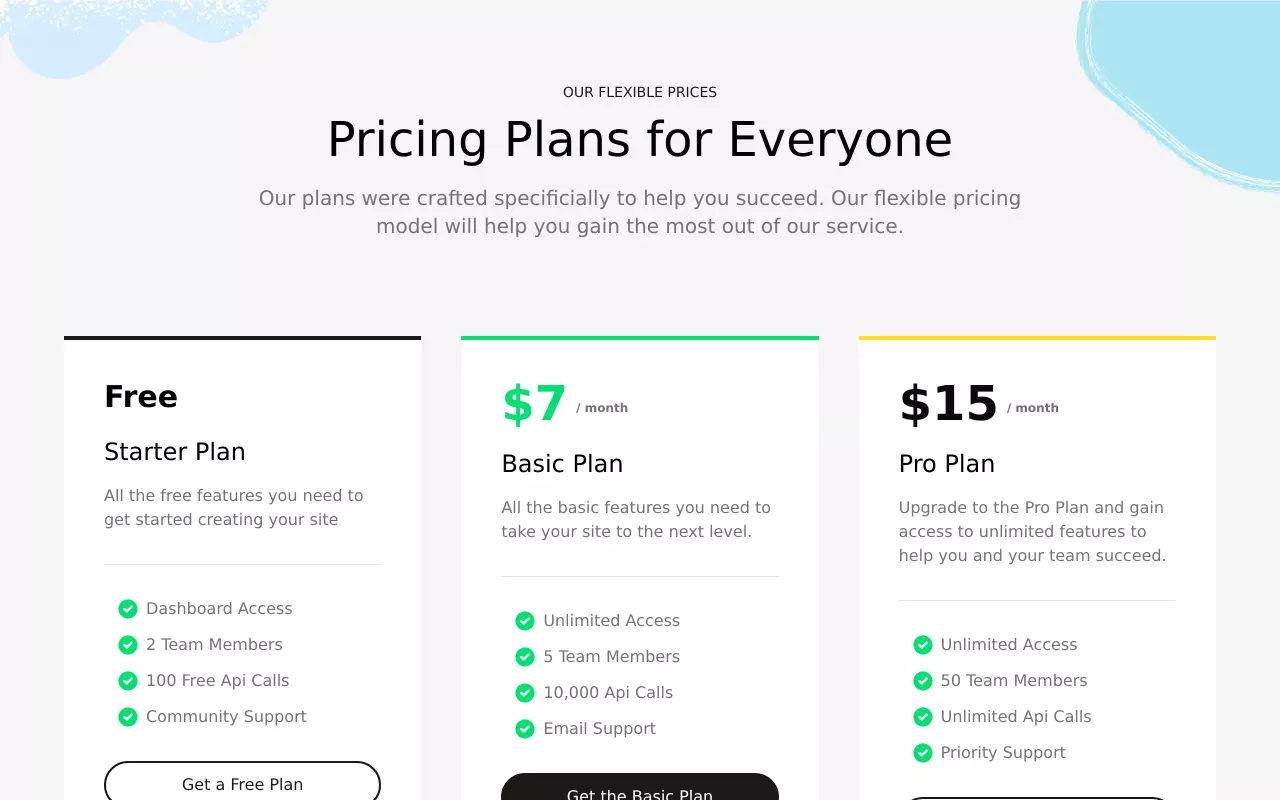This screenshot has height=800, width=1280.
Task: Select the Pro Plan title
Action: [x=947, y=464]
